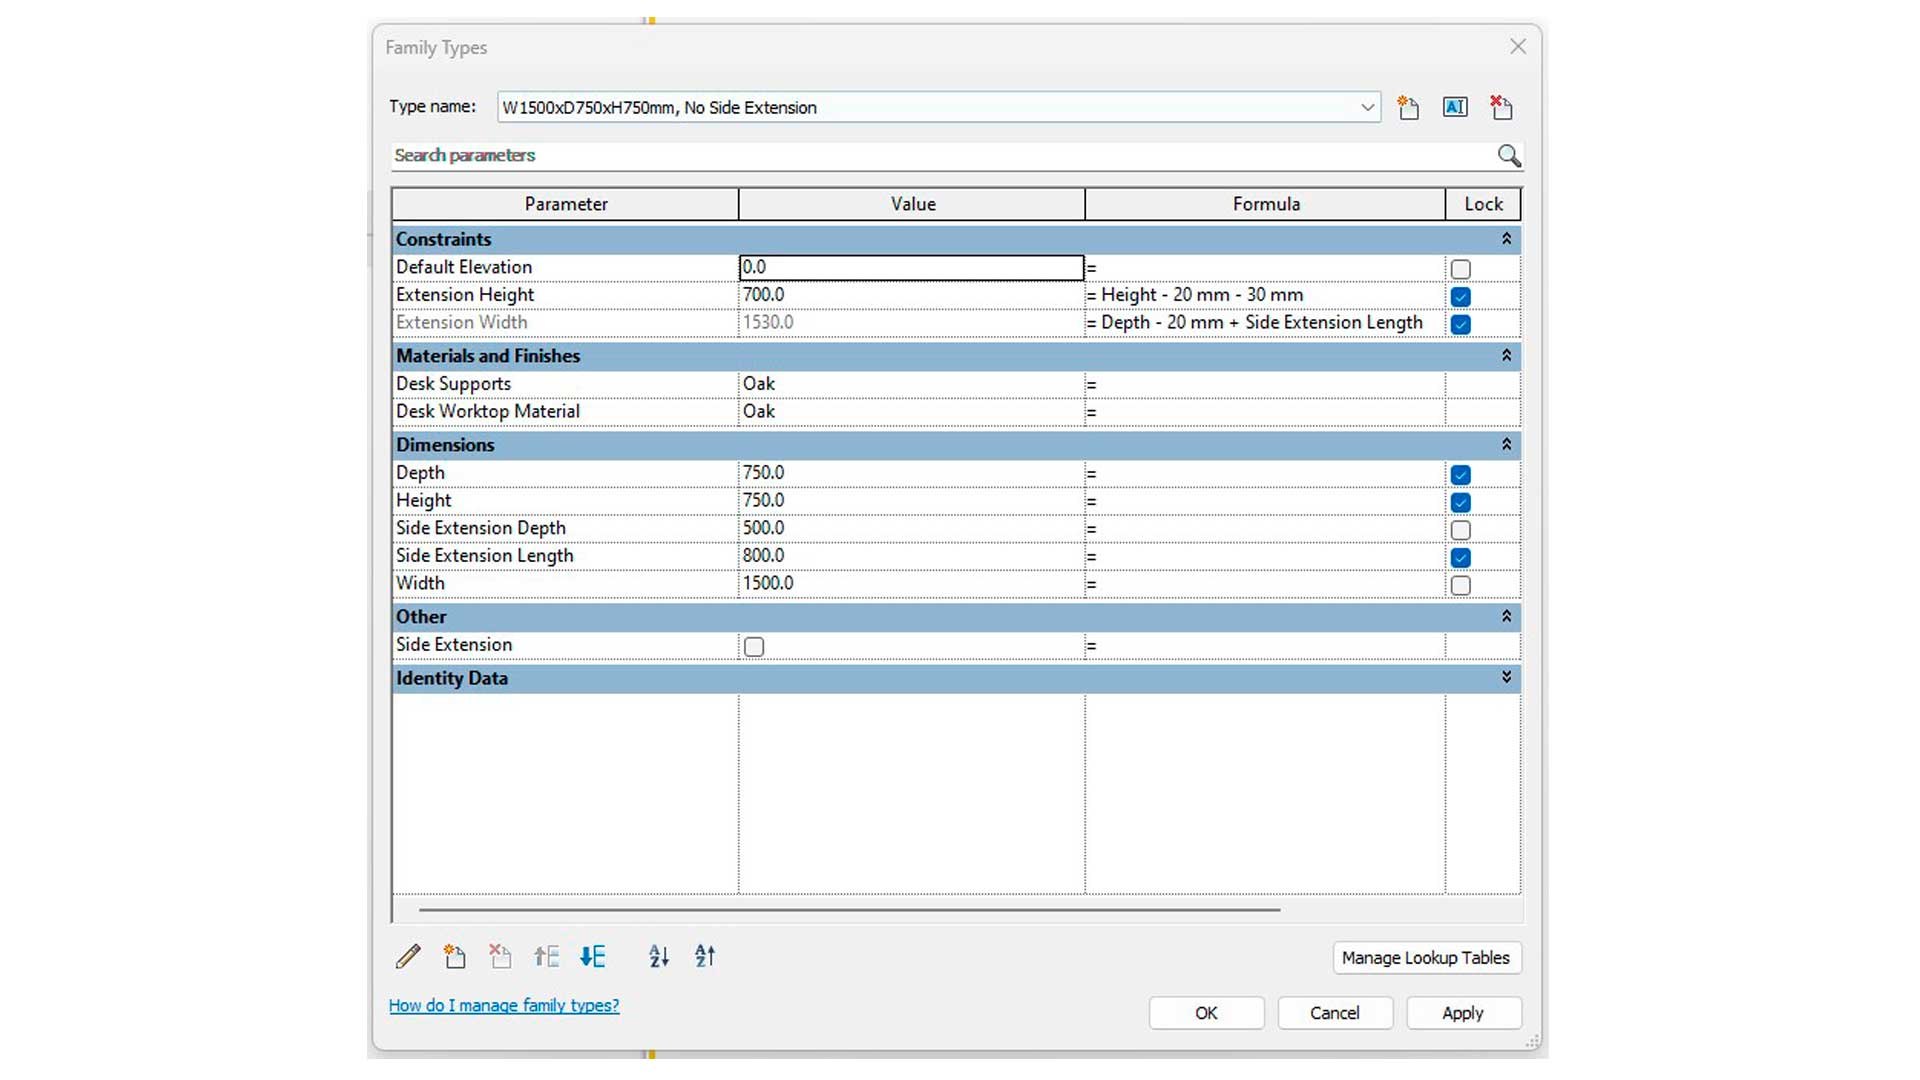The height and width of the screenshot is (1080, 1920).
Task: Click the Delete Type icon
Action: pos(1501,107)
